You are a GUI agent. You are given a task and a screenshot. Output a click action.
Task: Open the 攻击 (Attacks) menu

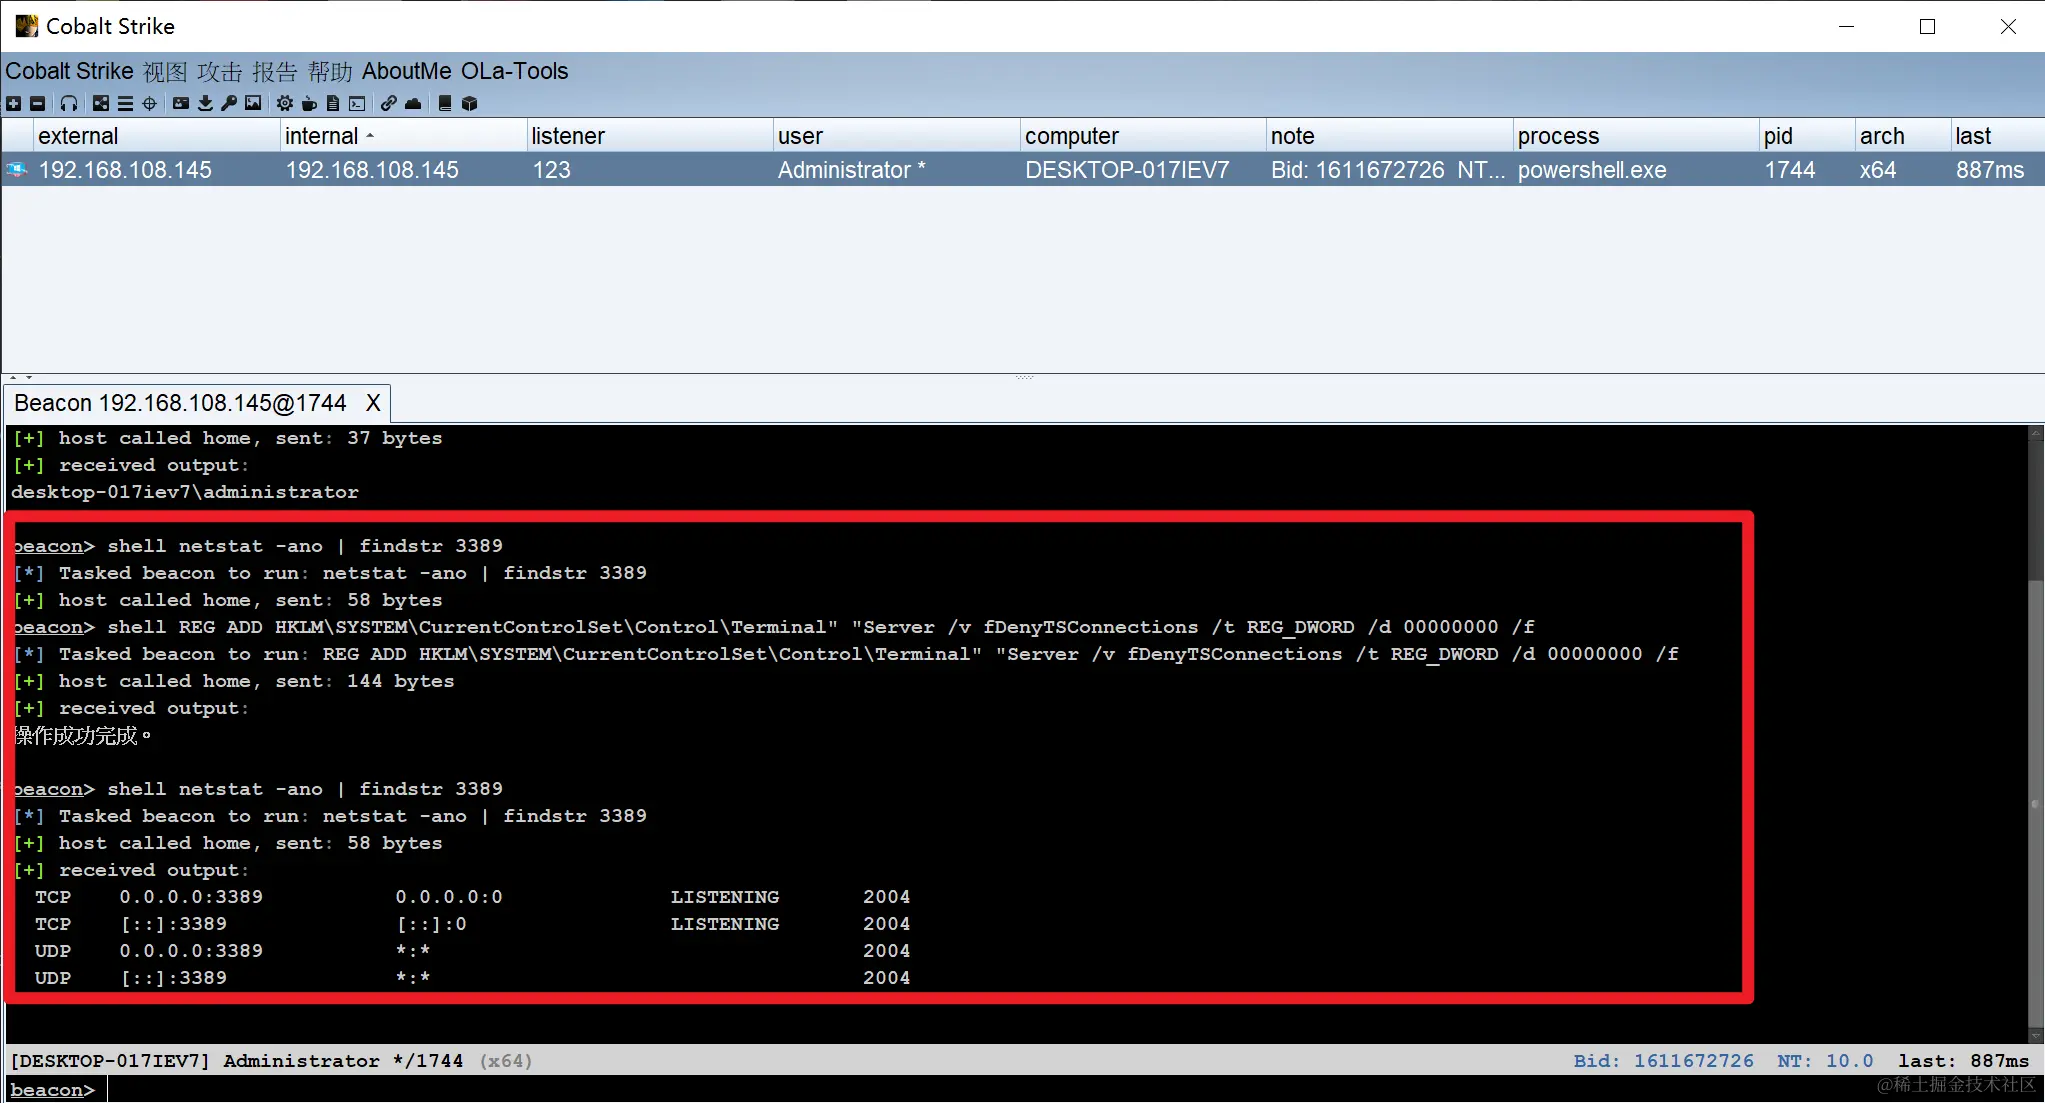(219, 72)
